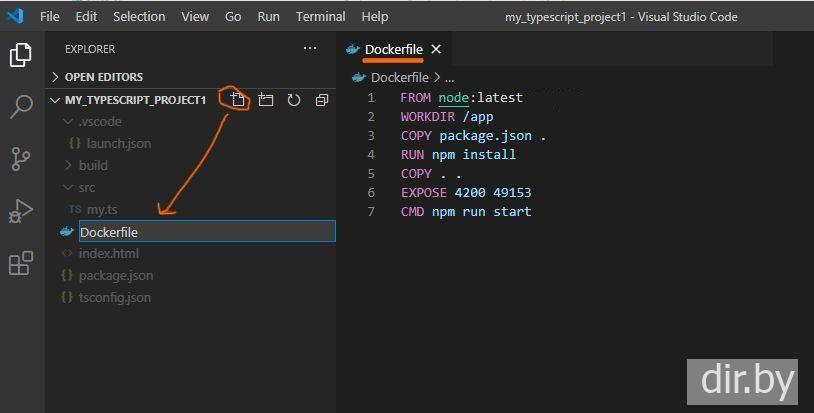Open the Terminal menu
This screenshot has width=814, height=413.
click(x=320, y=17)
